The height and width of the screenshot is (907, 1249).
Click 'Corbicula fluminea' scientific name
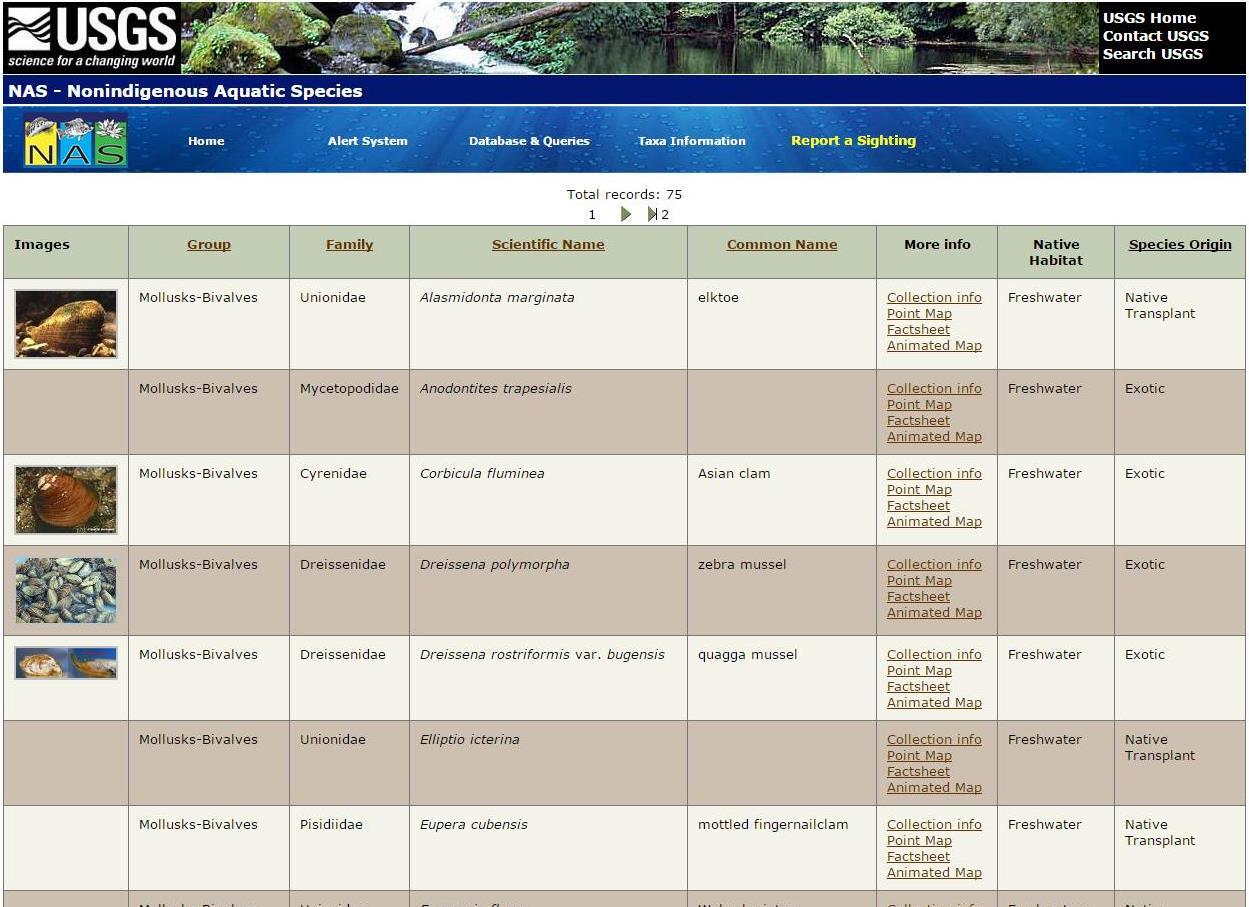482,473
